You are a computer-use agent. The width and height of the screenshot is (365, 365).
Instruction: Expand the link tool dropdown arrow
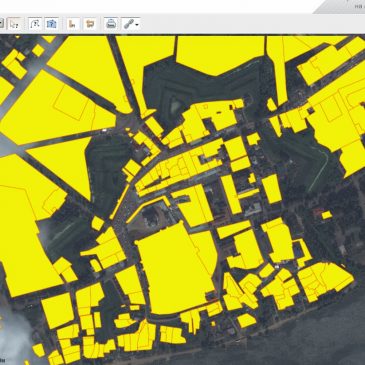tap(137, 25)
